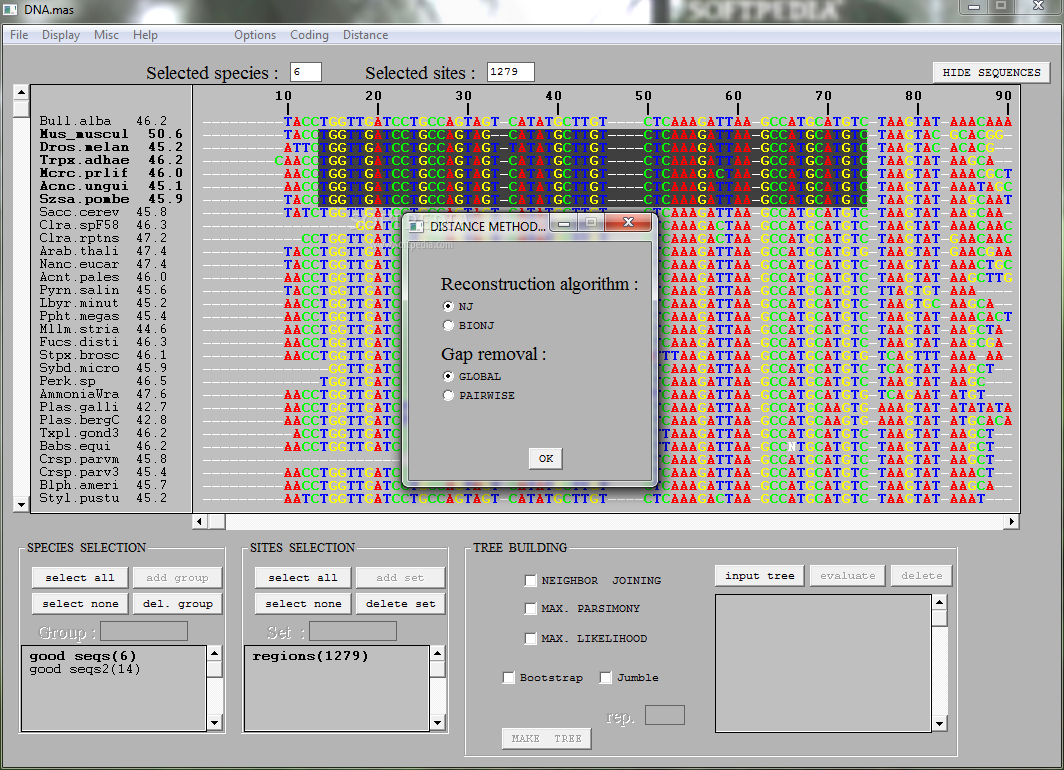Click sites 'select none' button
Screen dimensions: 1064x770
click(303, 604)
